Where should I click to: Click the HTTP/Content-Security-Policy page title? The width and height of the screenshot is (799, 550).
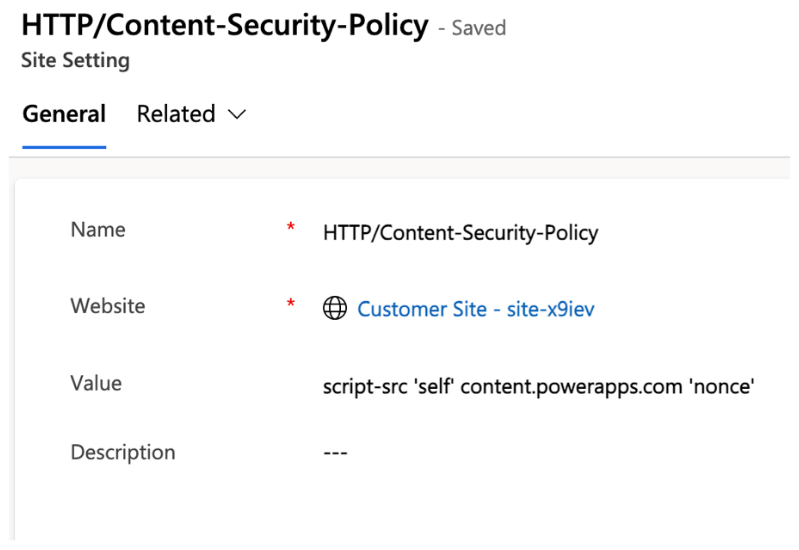point(225,25)
